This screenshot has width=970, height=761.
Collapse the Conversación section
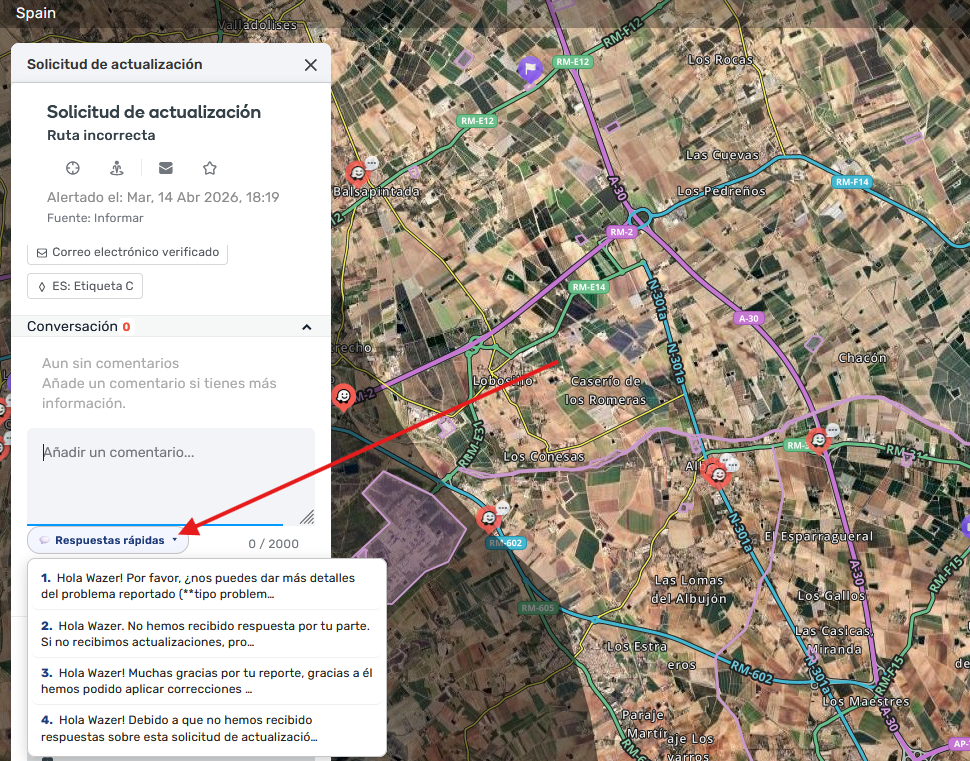[x=306, y=327]
